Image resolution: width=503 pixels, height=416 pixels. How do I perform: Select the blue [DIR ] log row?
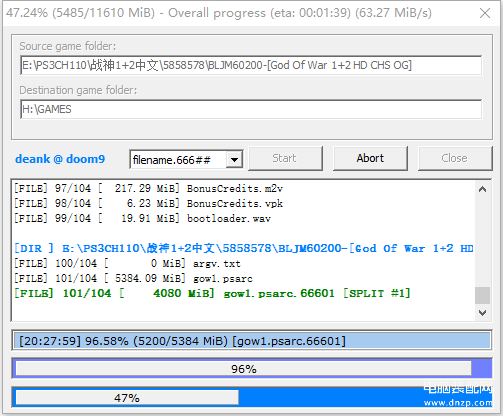pyautogui.click(x=244, y=248)
